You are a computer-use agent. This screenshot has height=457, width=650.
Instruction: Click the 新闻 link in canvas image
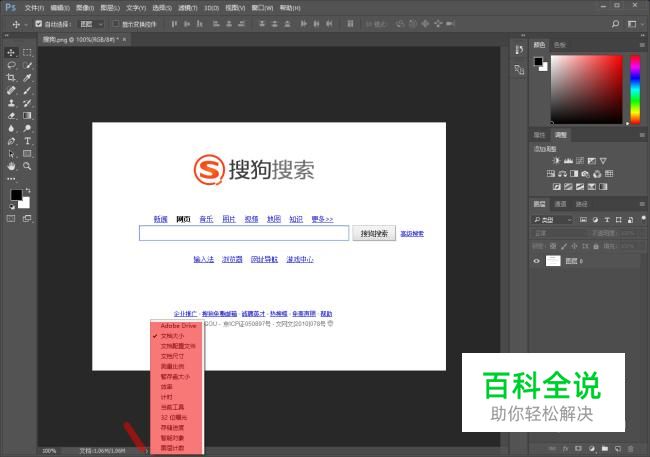click(x=160, y=219)
